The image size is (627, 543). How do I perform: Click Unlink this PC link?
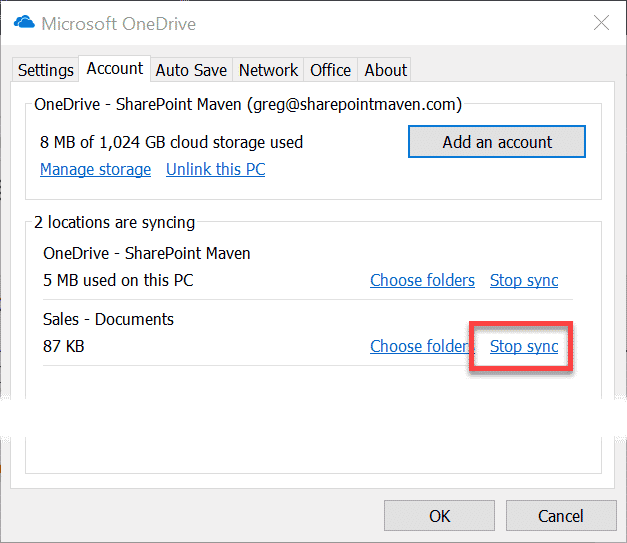[x=216, y=170]
